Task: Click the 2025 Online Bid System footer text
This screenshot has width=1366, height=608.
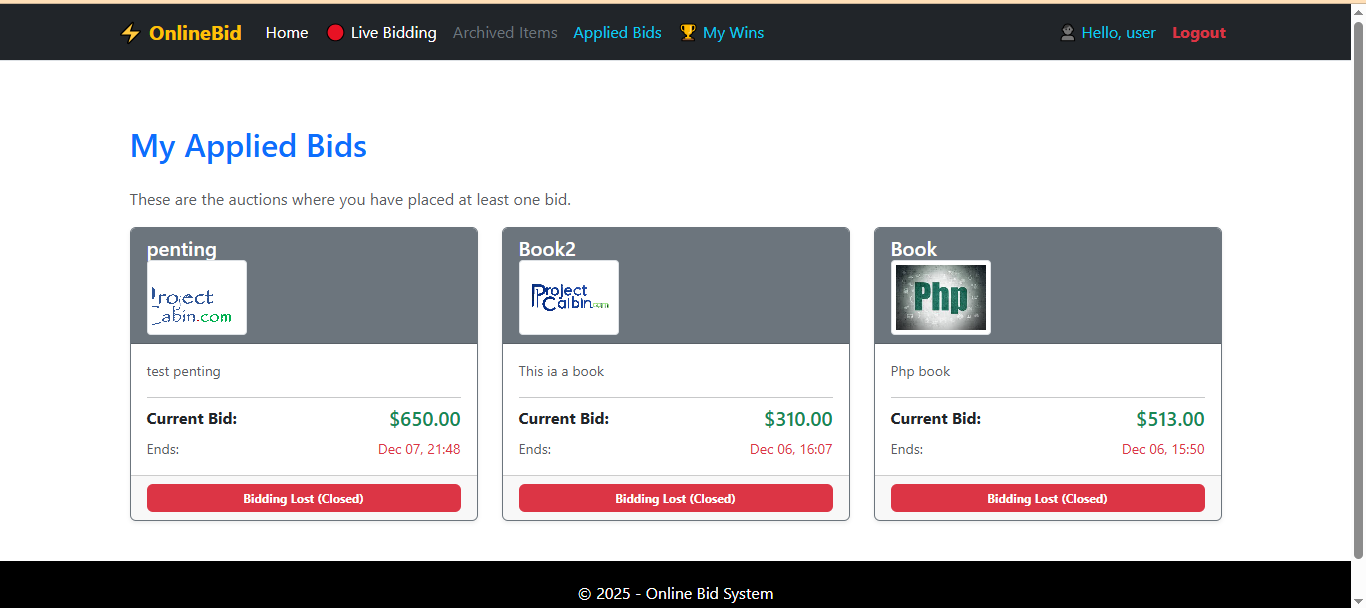Action: (x=676, y=592)
